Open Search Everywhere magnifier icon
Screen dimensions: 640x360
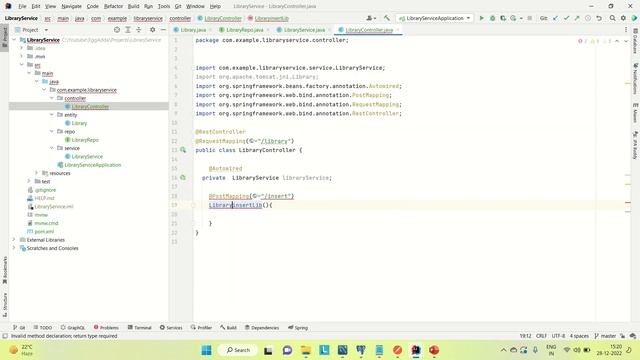(x=613, y=18)
